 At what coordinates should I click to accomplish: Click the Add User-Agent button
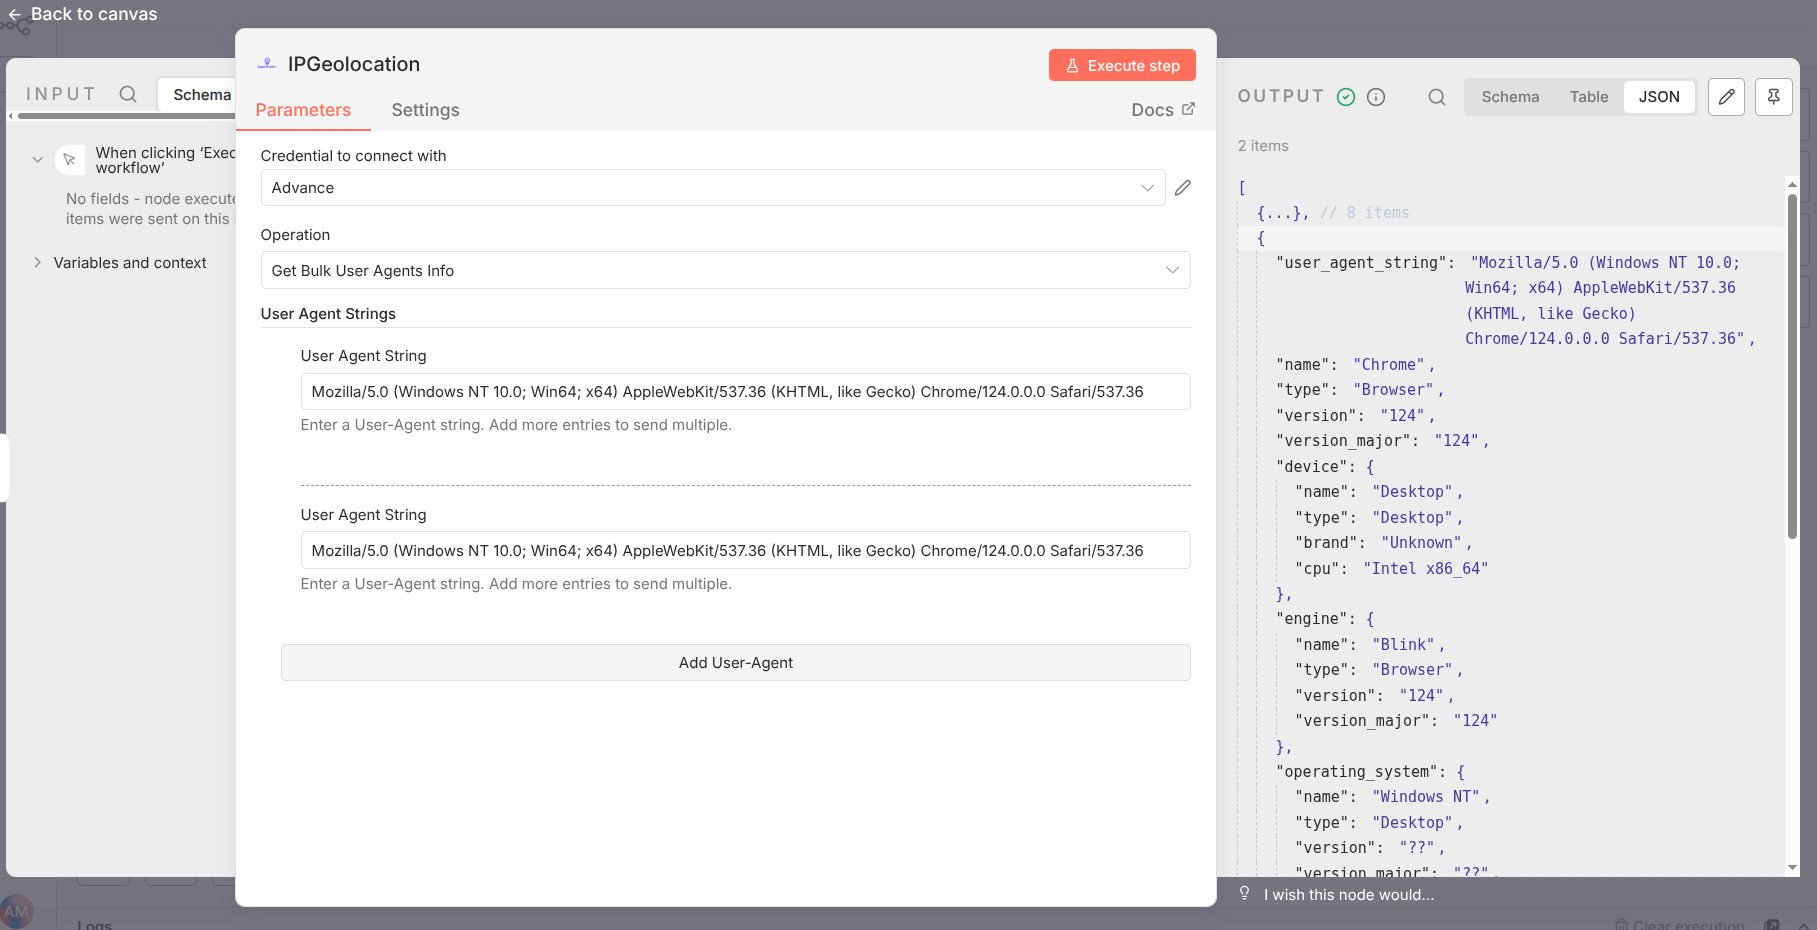click(x=735, y=663)
